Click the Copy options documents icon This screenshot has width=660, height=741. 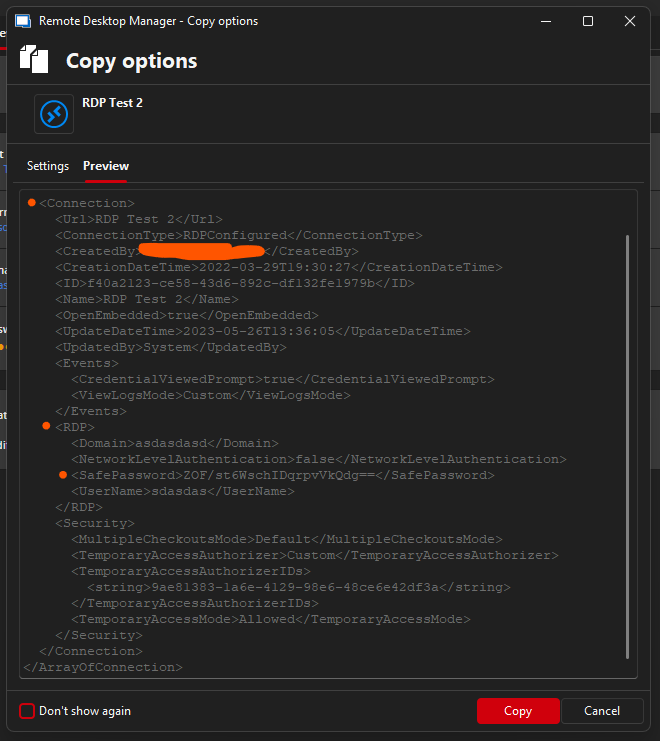[x=34, y=60]
